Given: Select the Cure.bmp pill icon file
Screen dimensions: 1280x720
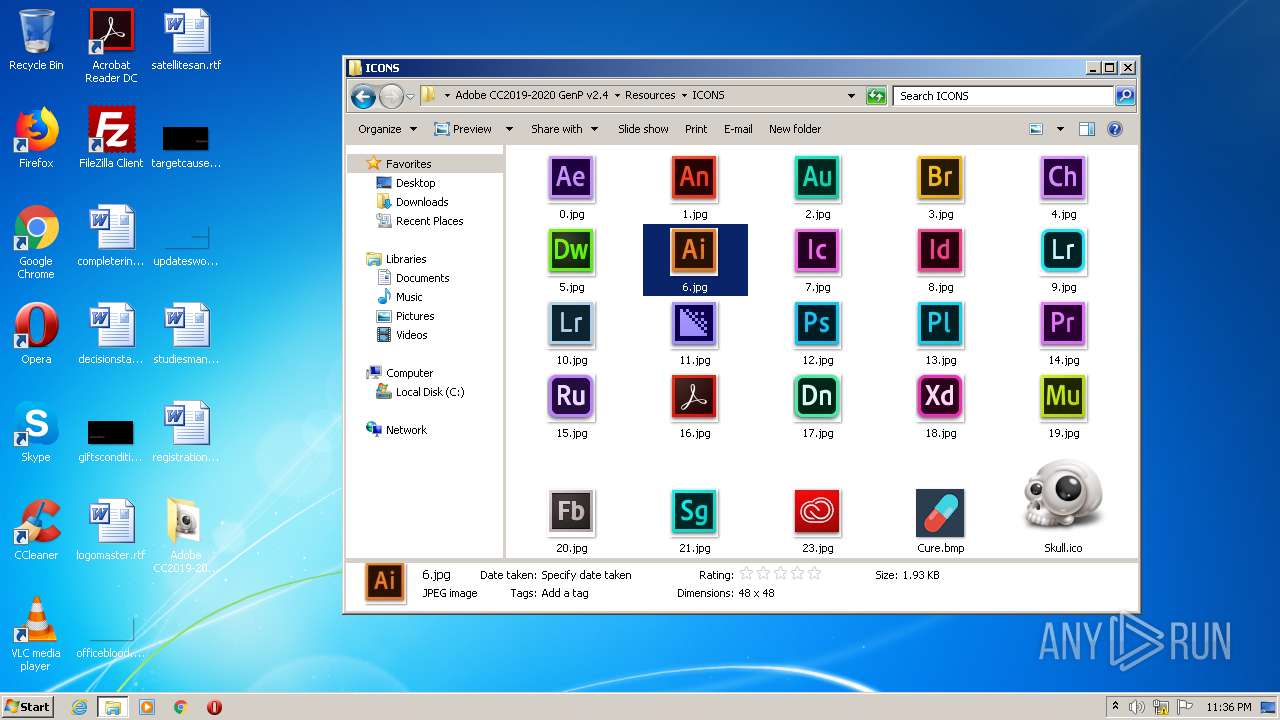Looking at the screenshot, I should point(940,512).
